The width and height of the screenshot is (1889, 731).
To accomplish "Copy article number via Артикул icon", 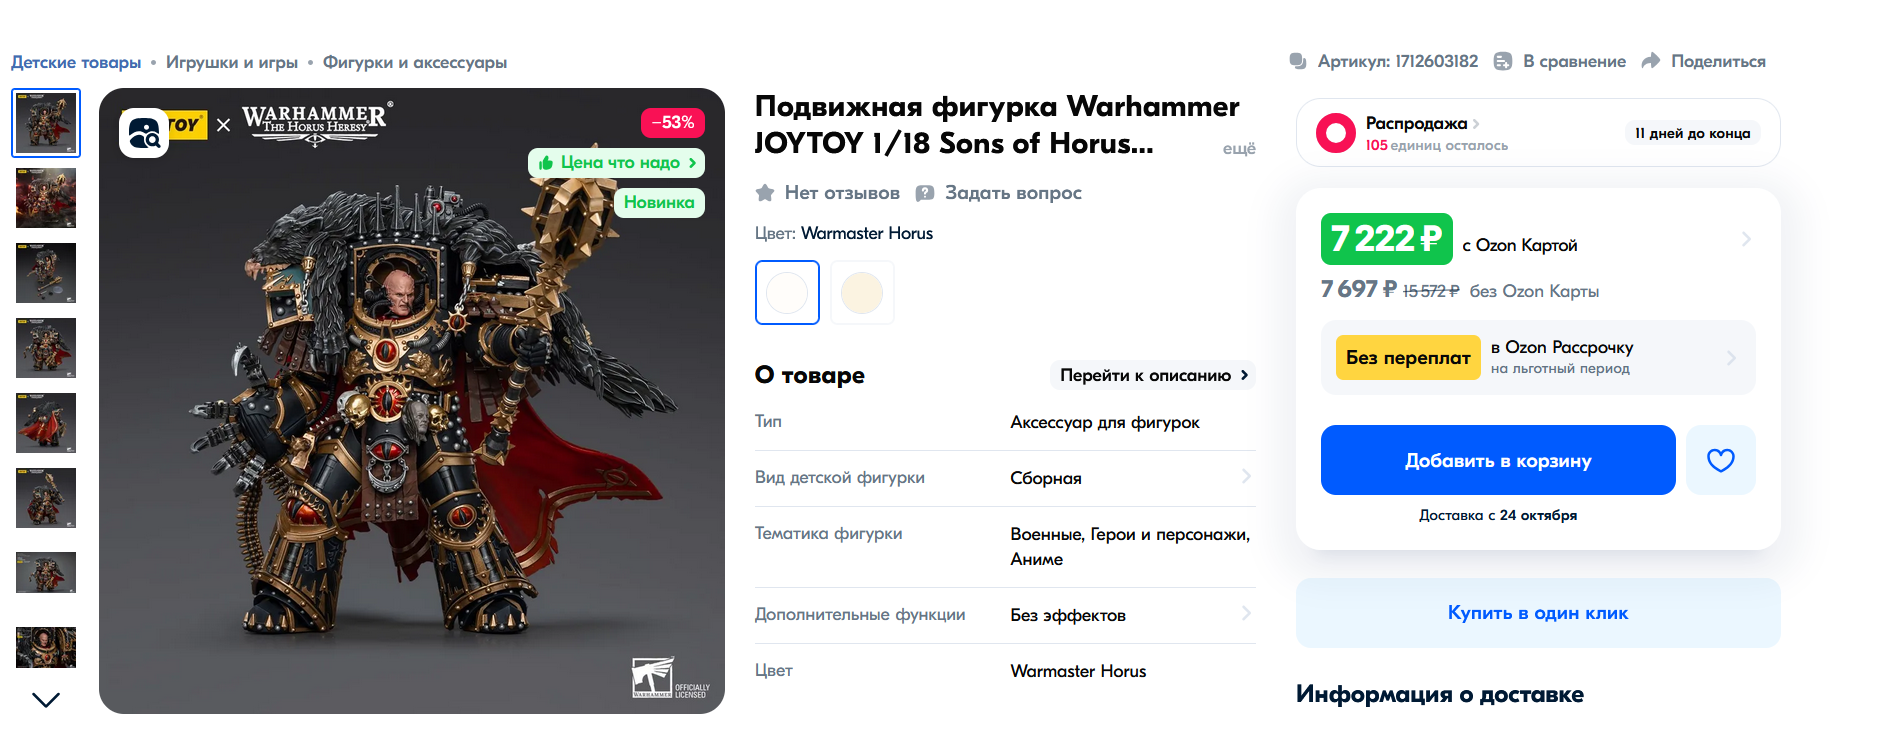I will coord(1298,61).
